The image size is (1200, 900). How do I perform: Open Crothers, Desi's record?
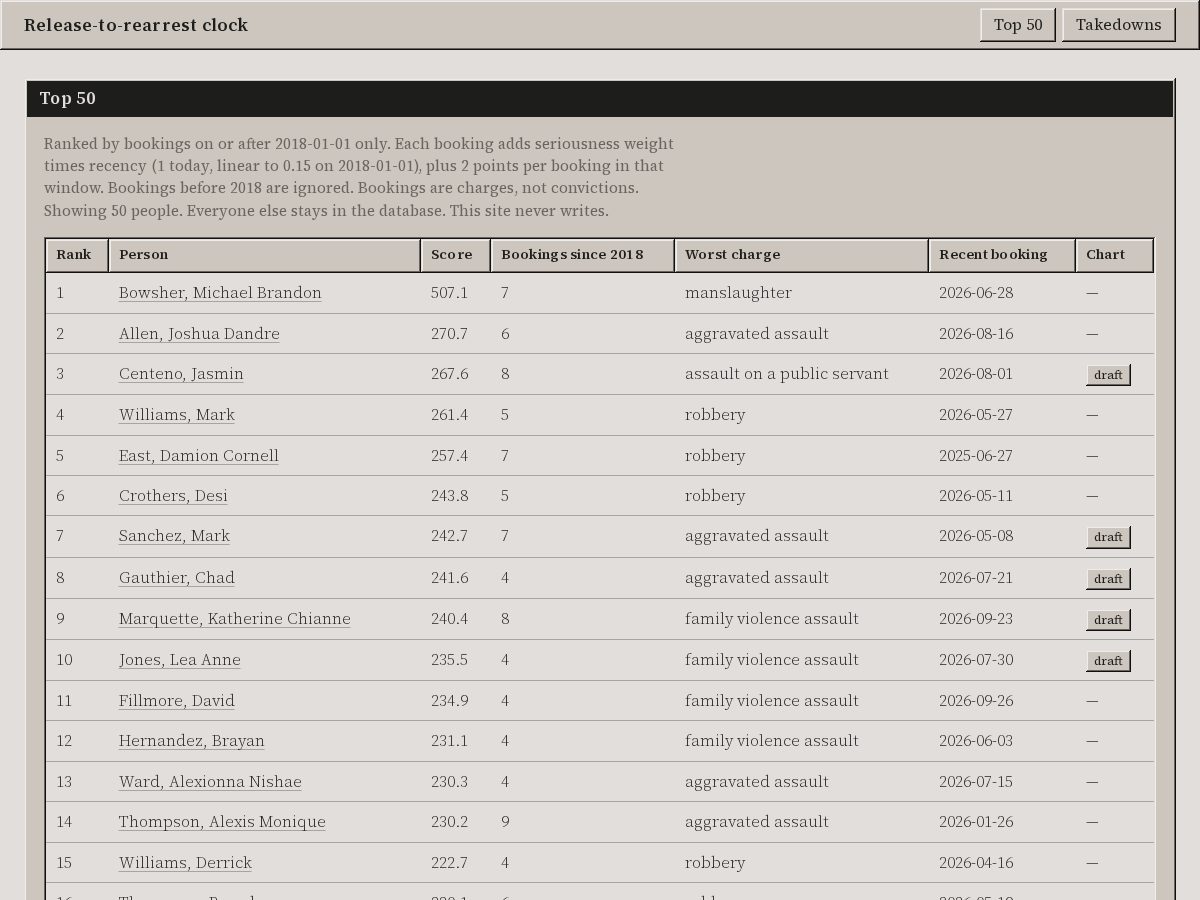click(x=173, y=496)
